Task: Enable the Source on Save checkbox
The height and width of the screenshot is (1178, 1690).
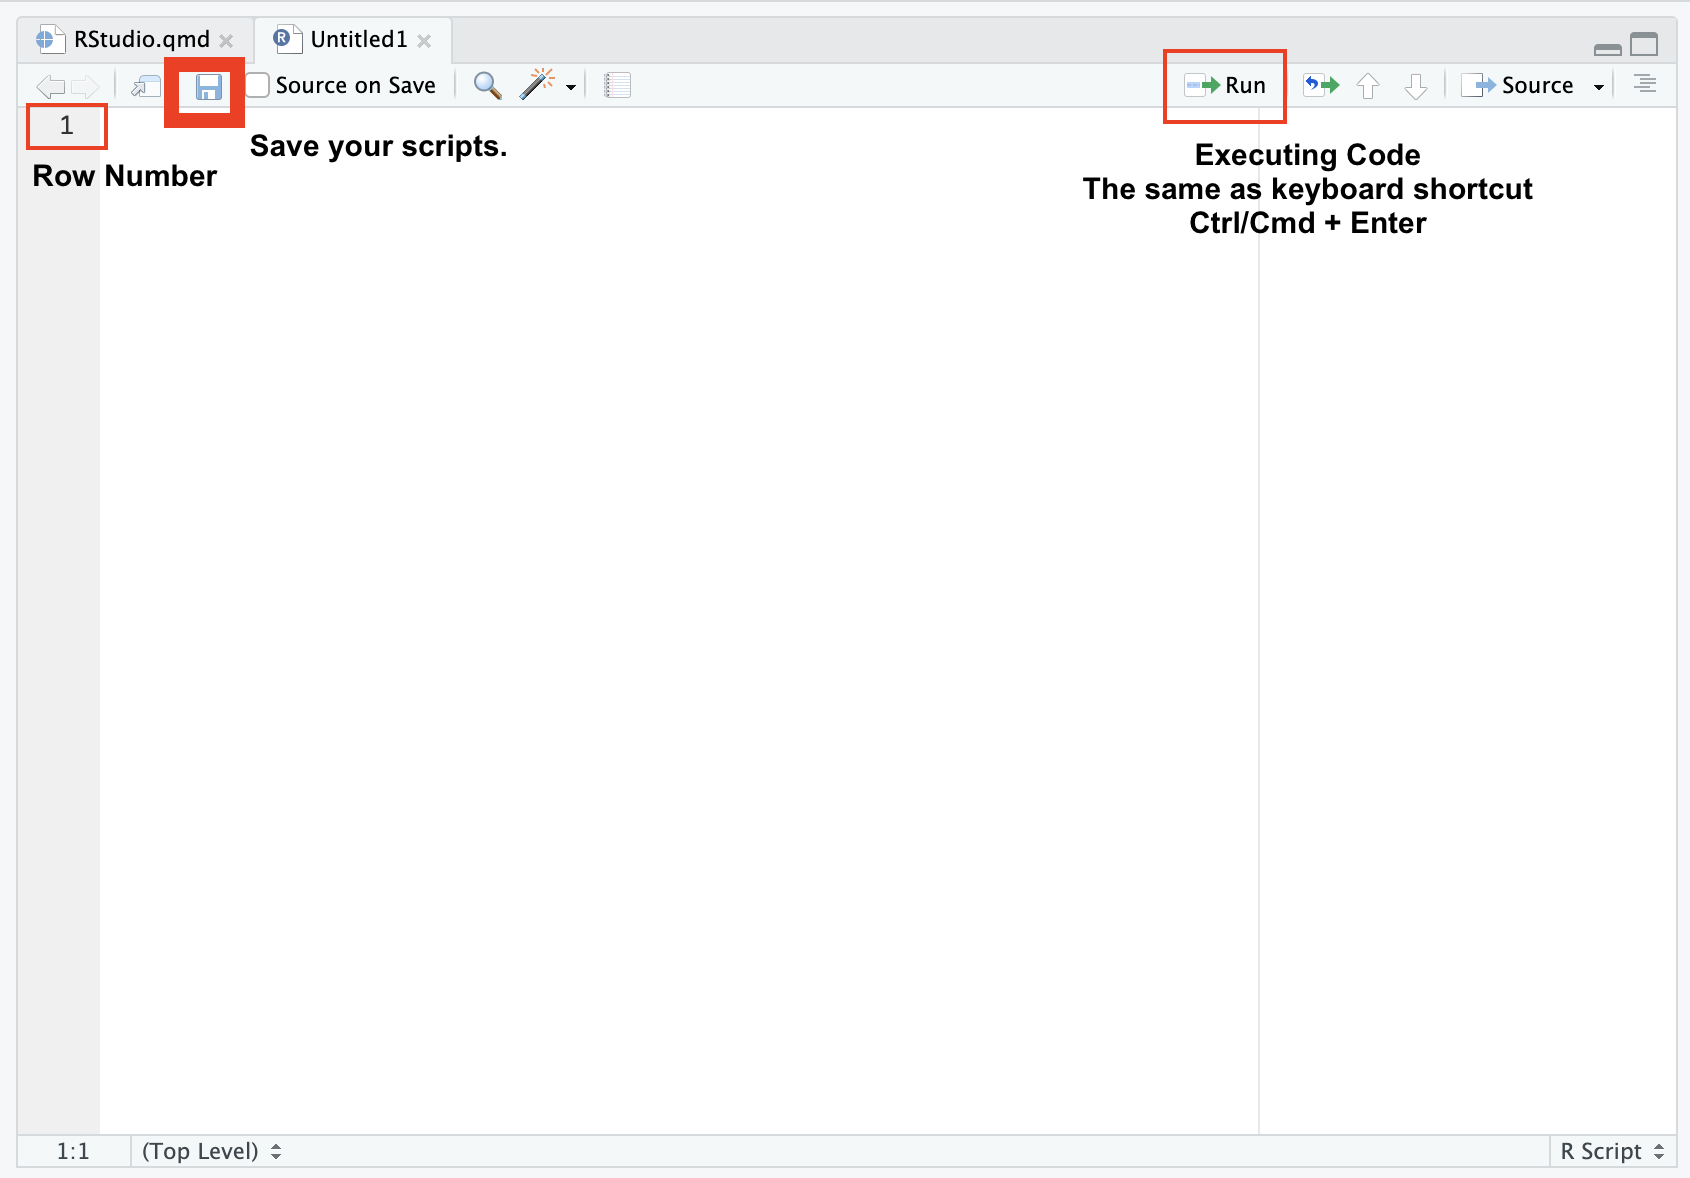Action: (258, 86)
